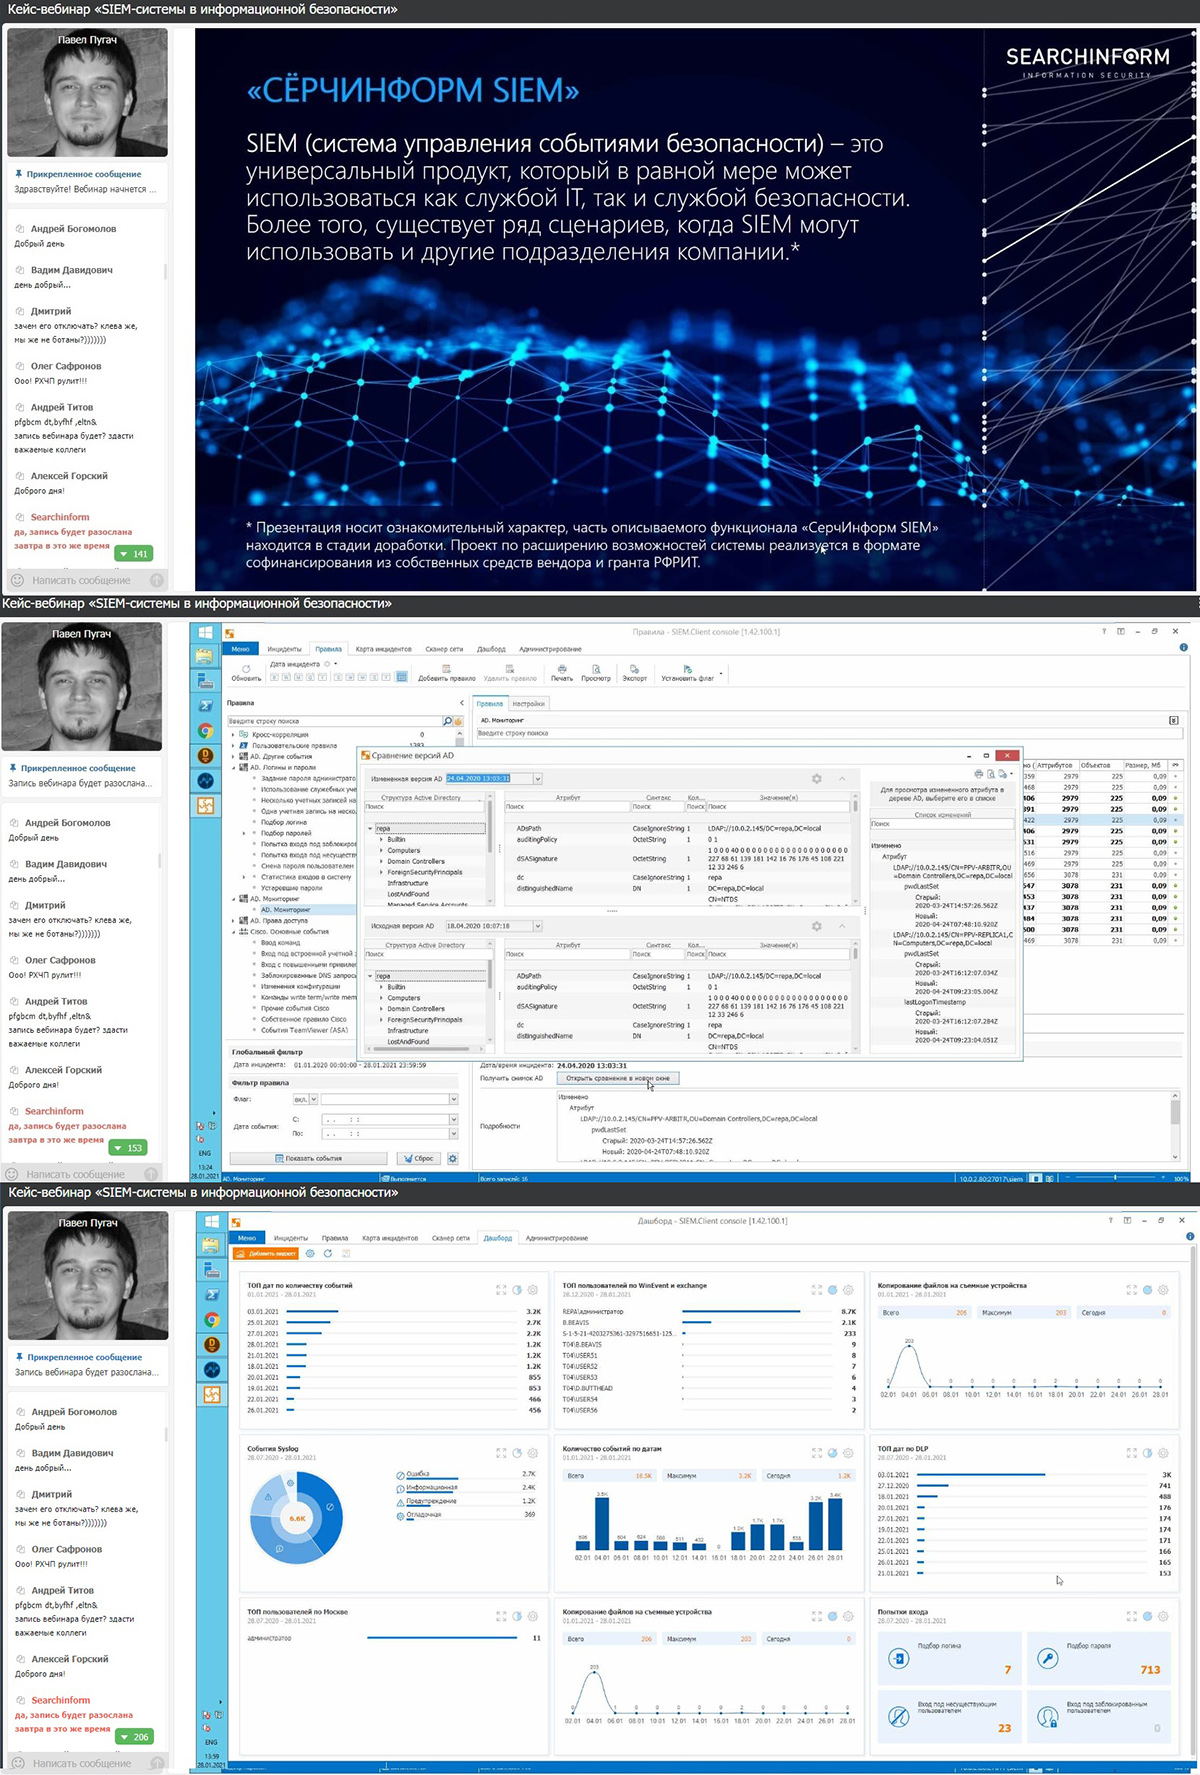Open the Измененная версия AD date dropdown

pos(538,779)
